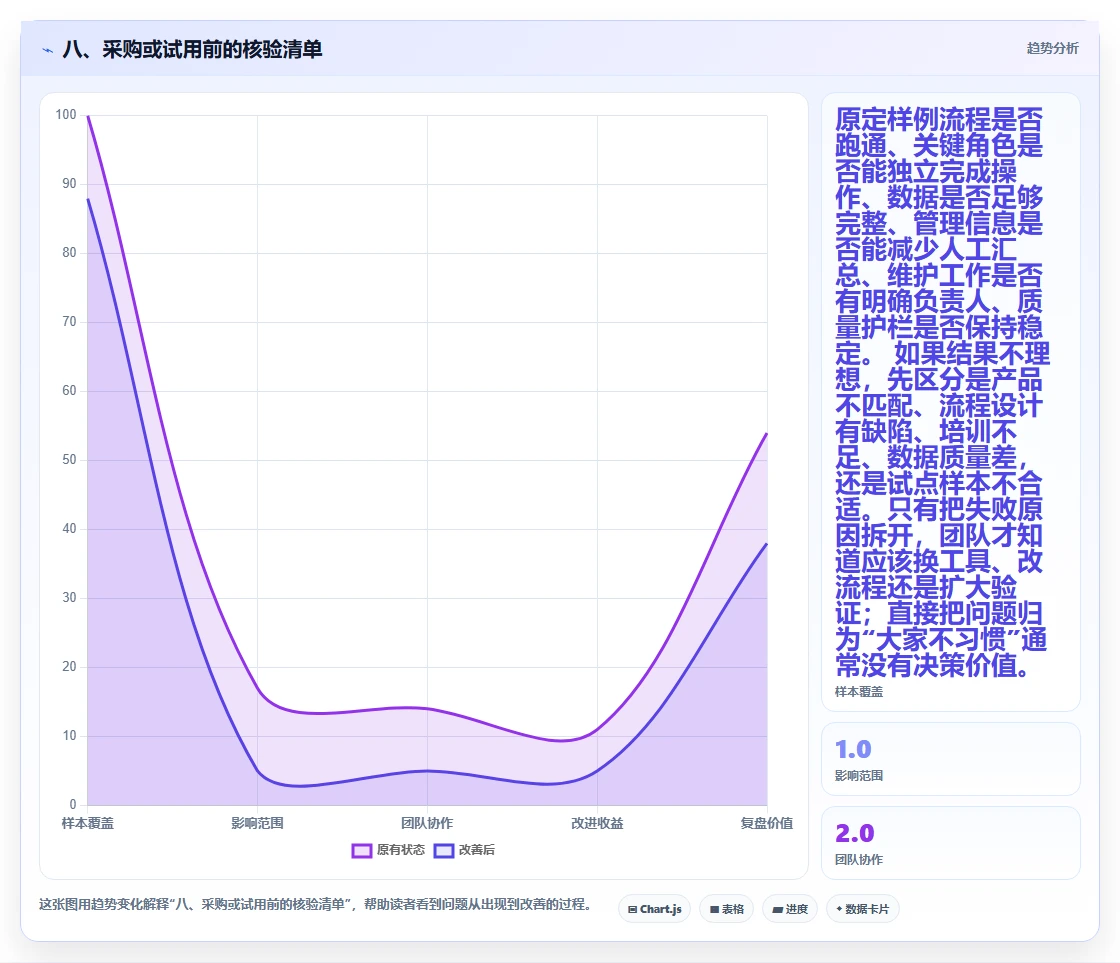Toggle the 改善后 legend entry
The width and height of the screenshot is (1120, 963).
[x=464, y=850]
